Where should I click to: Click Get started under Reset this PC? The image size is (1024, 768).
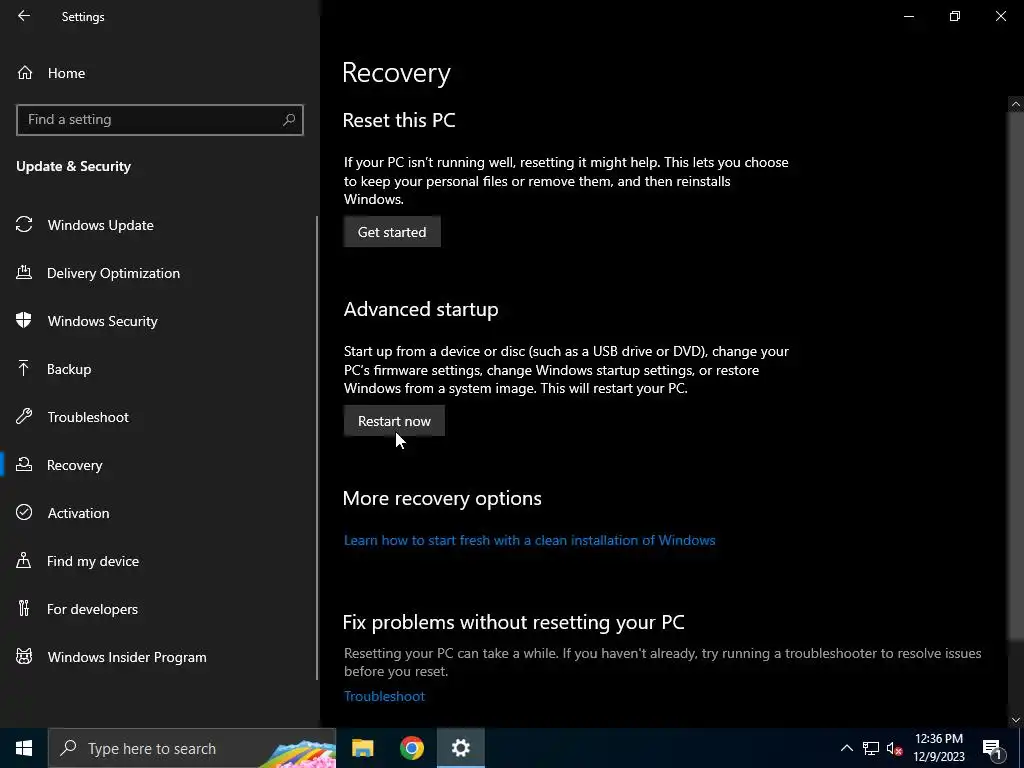click(392, 232)
